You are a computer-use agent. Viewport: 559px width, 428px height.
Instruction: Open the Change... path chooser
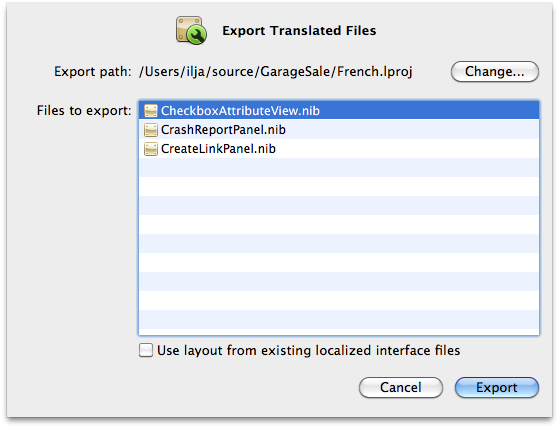click(494, 72)
